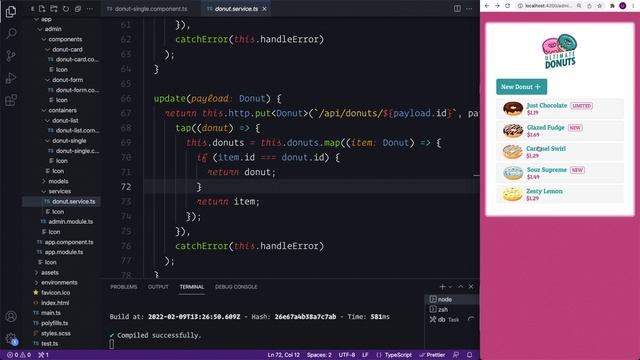Refresh the Explorer file tree
This screenshot has width=640, height=360.
[66, 9]
